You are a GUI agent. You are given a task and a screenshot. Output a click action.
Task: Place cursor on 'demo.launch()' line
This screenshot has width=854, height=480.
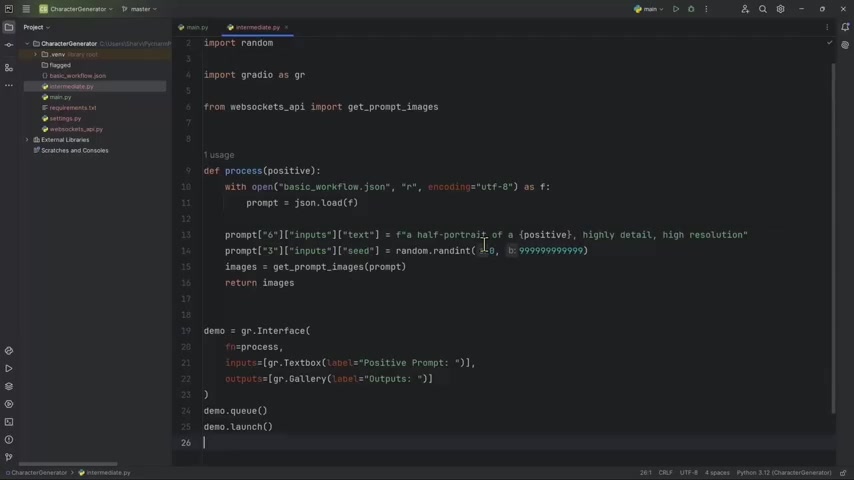click(238, 427)
